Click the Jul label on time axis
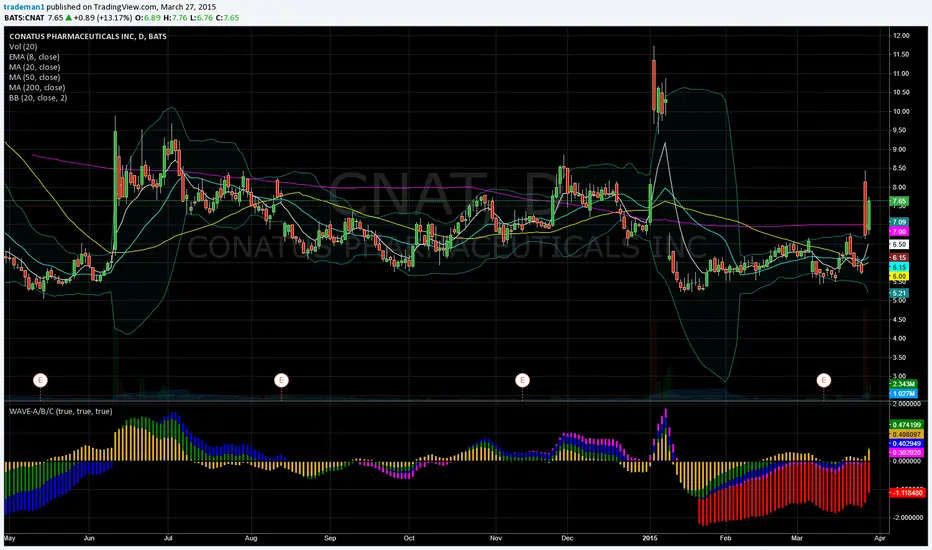This screenshot has width=932, height=550. click(x=168, y=538)
